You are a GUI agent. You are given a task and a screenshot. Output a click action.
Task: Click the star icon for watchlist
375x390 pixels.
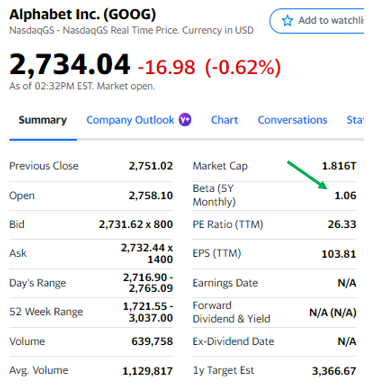coord(287,21)
